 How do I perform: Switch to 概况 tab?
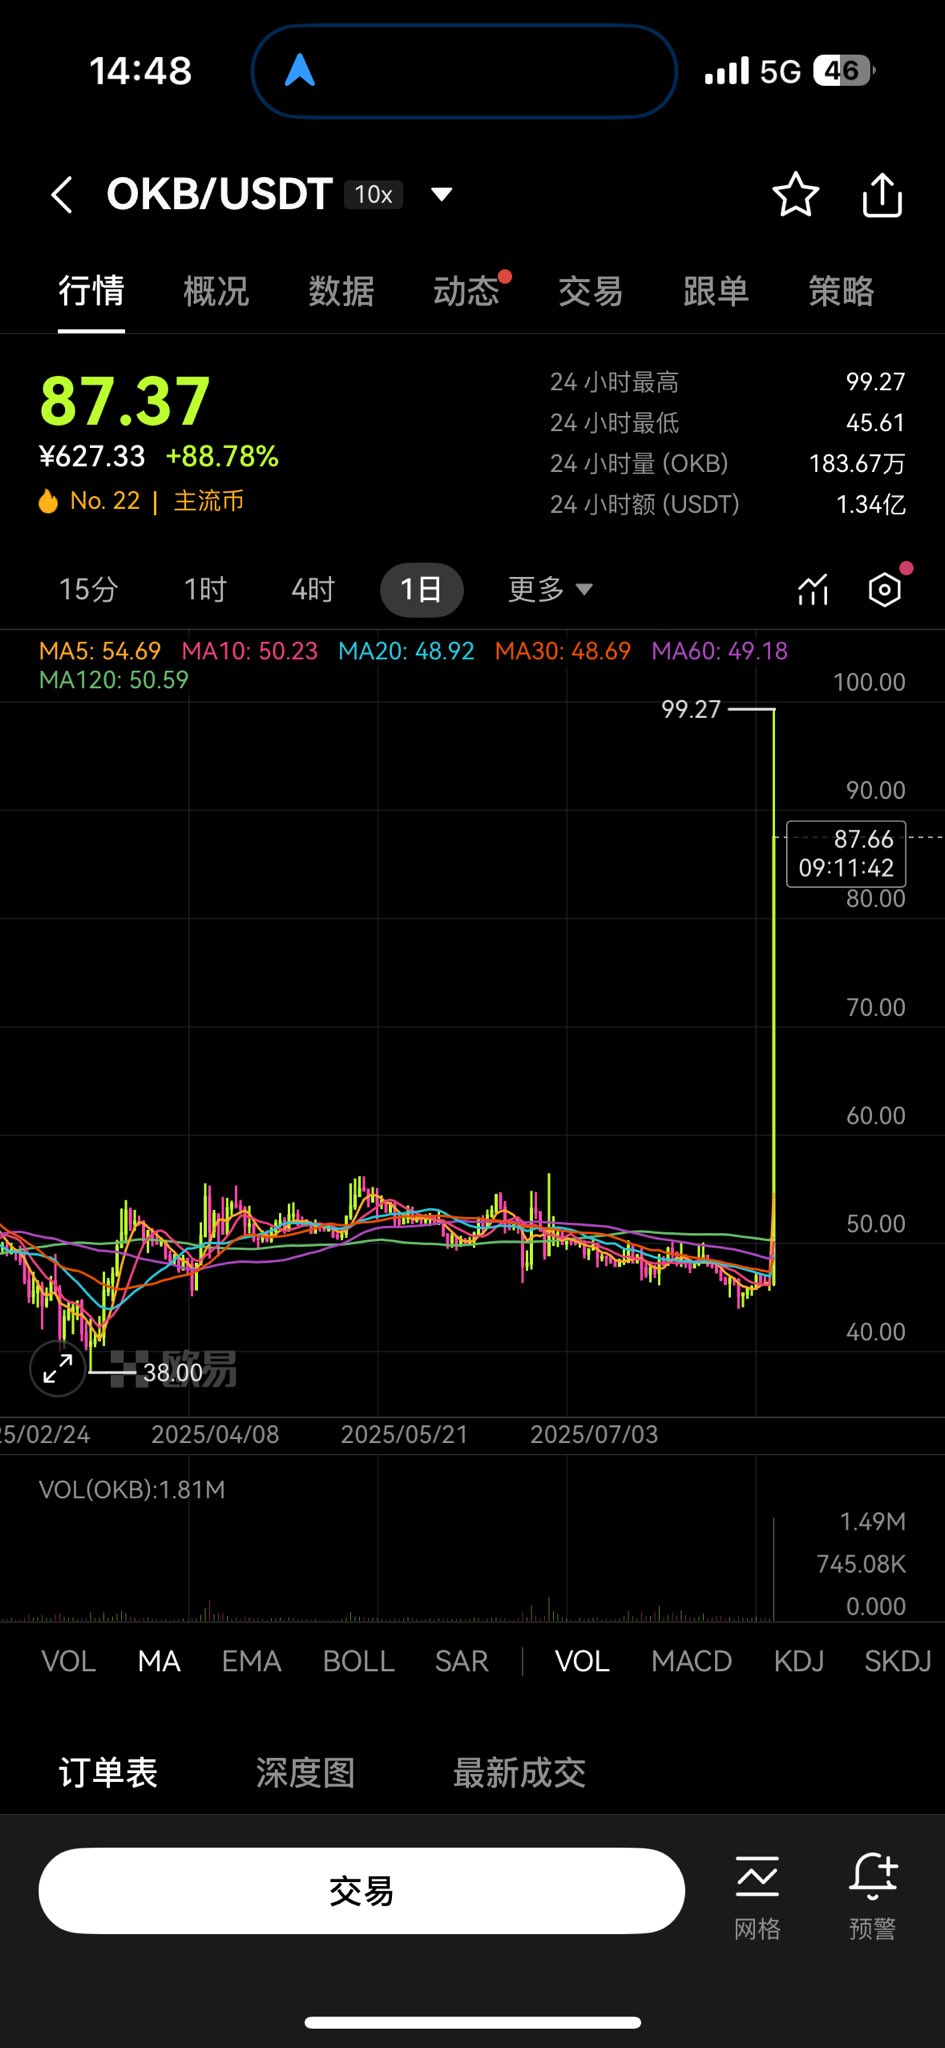click(216, 291)
